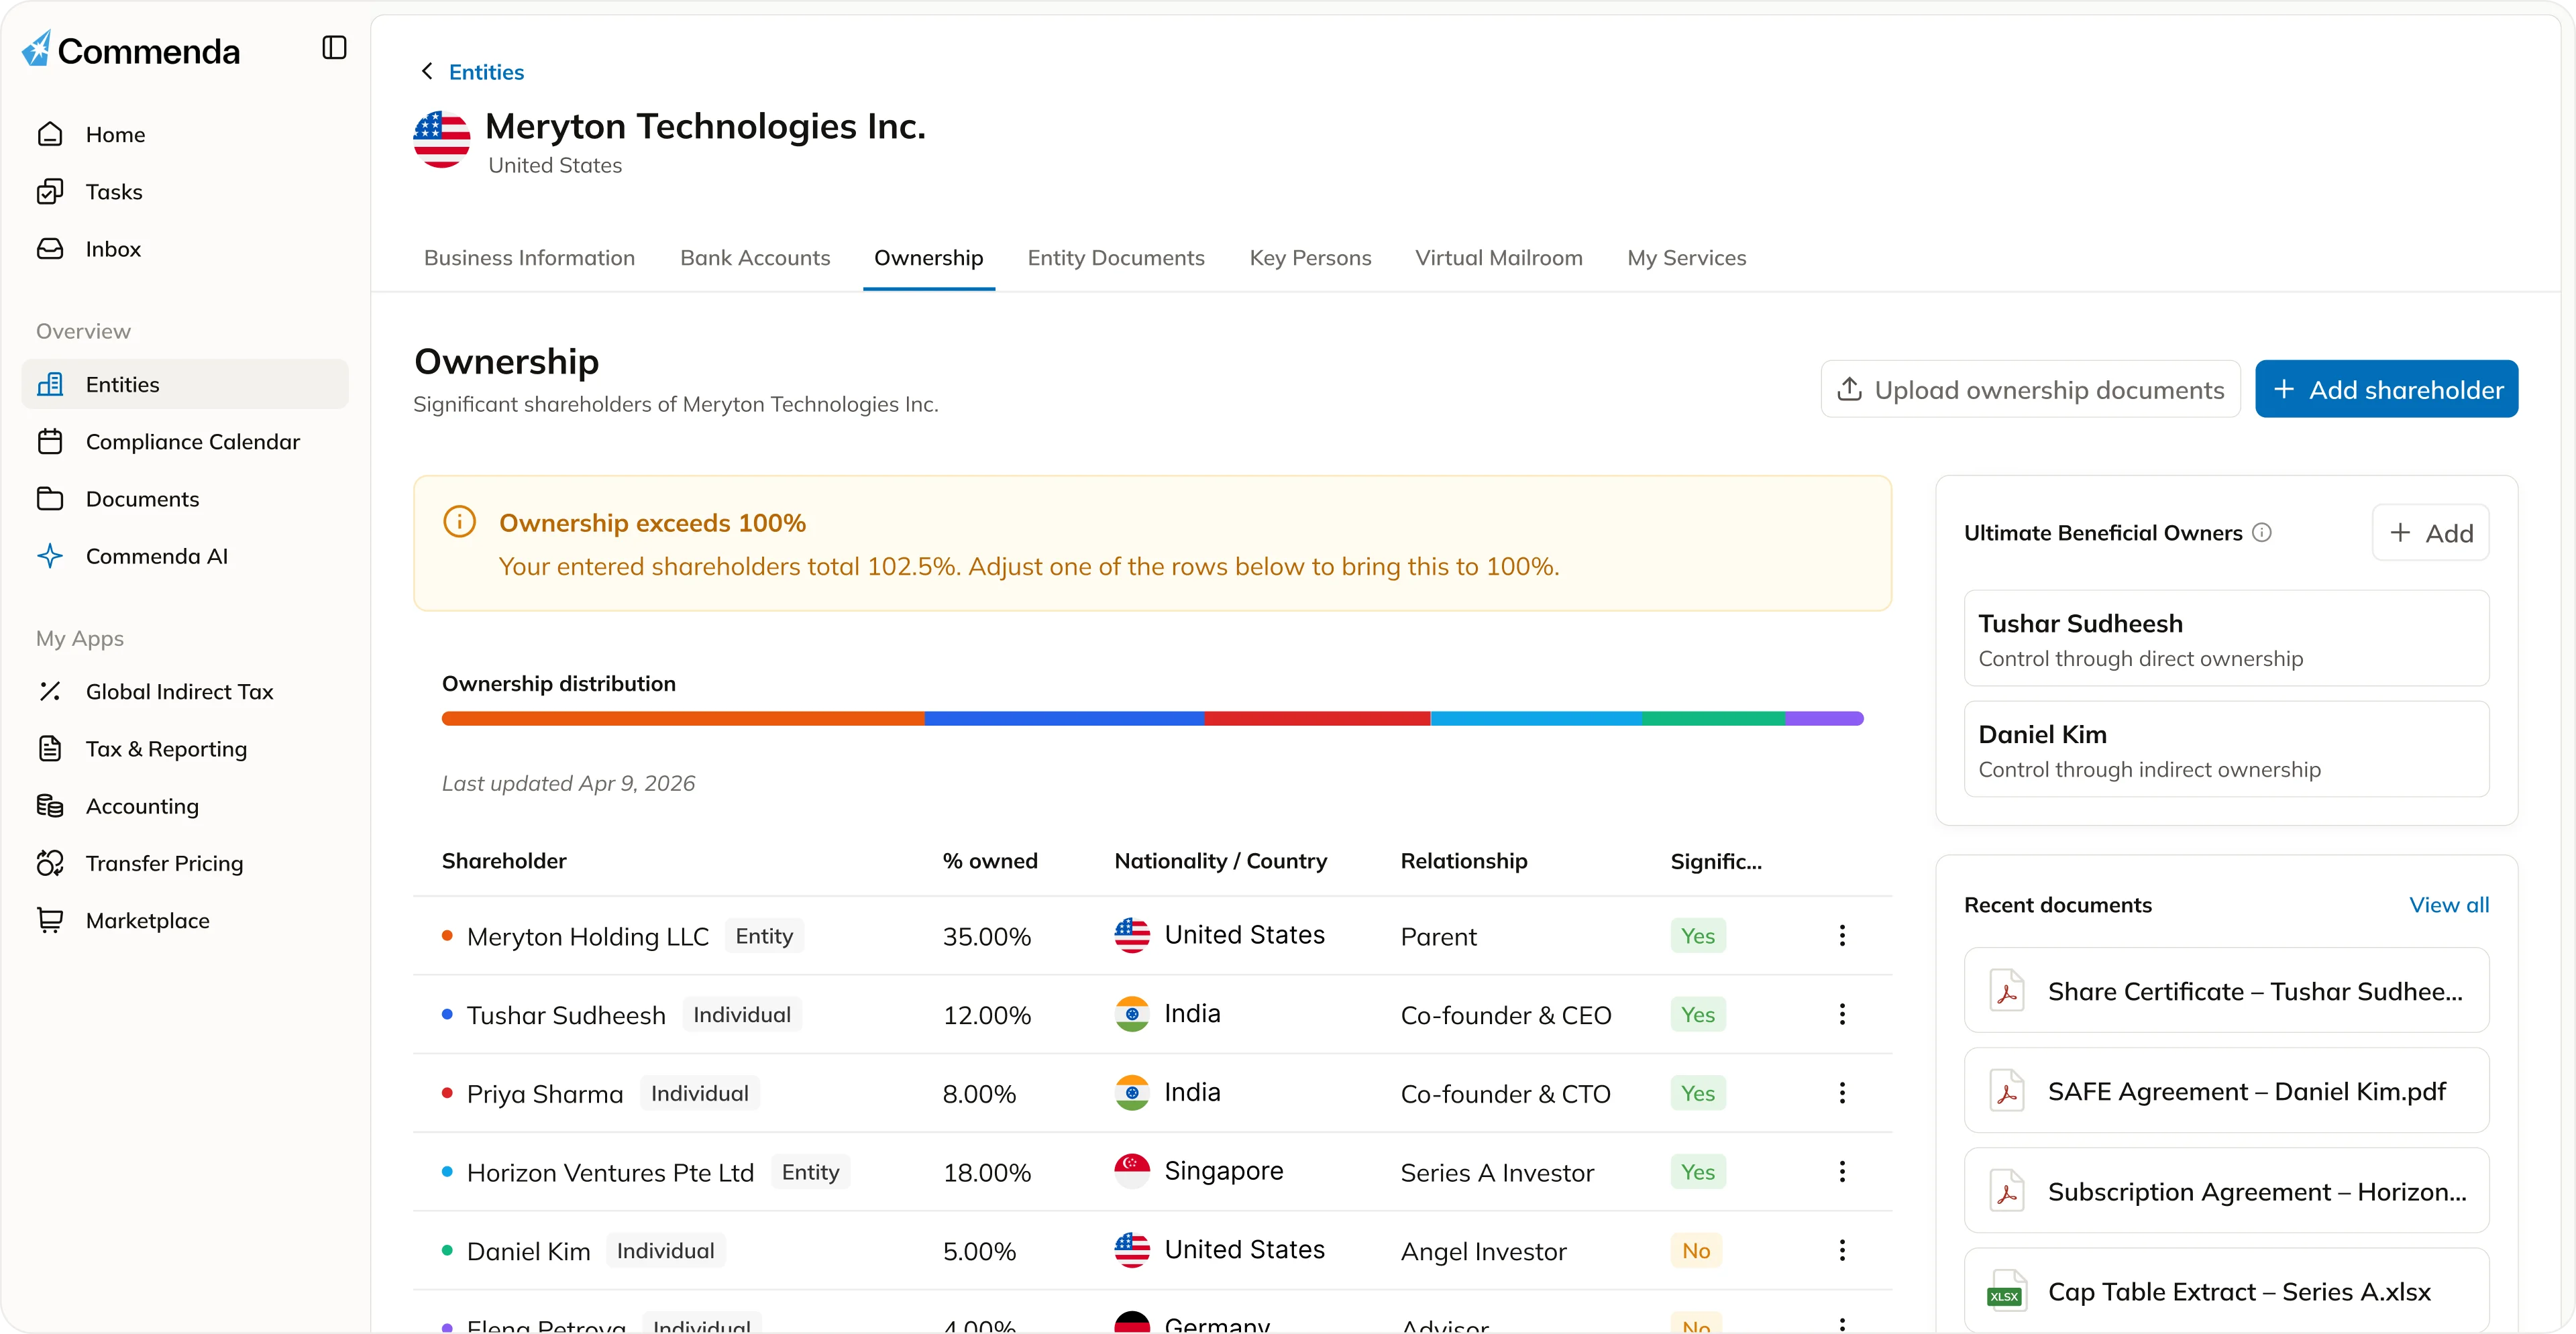This screenshot has height=1334, width=2576.
Task: Click 35.00% in Meryton Holding row
Action: coord(986,937)
